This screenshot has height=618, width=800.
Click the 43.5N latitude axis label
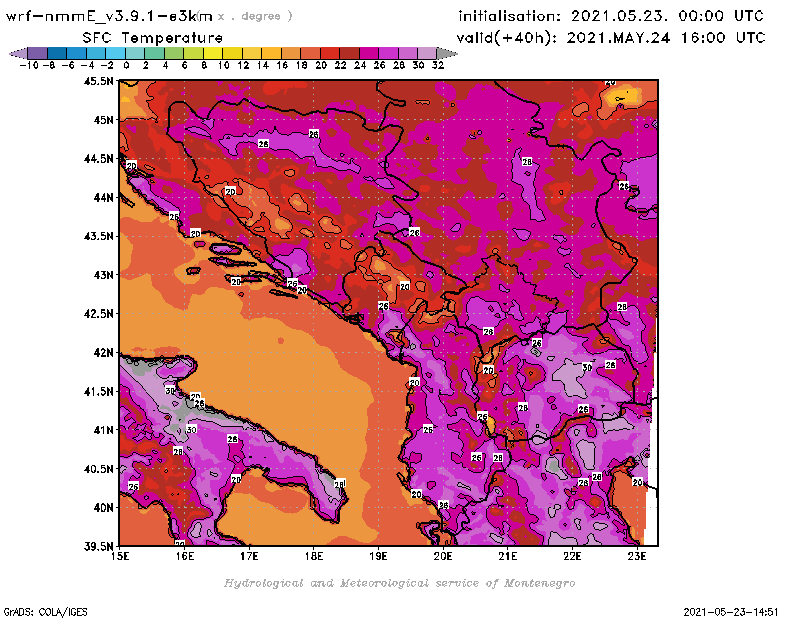pyautogui.click(x=98, y=236)
